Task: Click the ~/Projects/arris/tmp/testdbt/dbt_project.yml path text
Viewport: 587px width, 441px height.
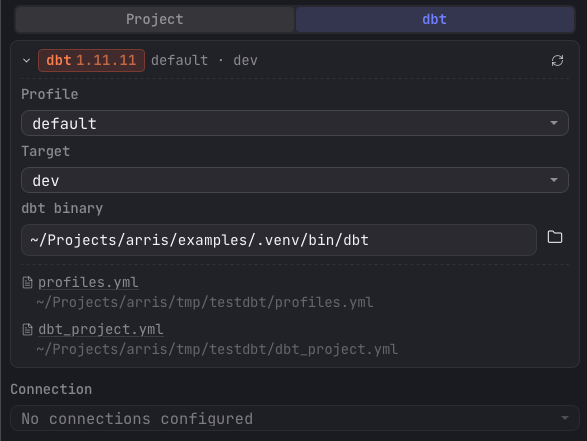Action: pyautogui.click(x=217, y=350)
